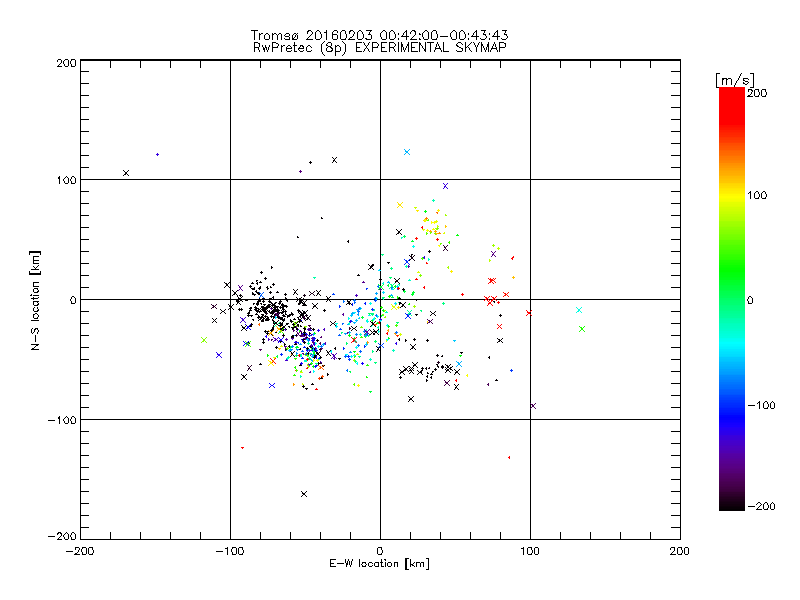The height and width of the screenshot is (600, 800).
Task: Click the colorbar tick label '-100'
Action: (761, 405)
